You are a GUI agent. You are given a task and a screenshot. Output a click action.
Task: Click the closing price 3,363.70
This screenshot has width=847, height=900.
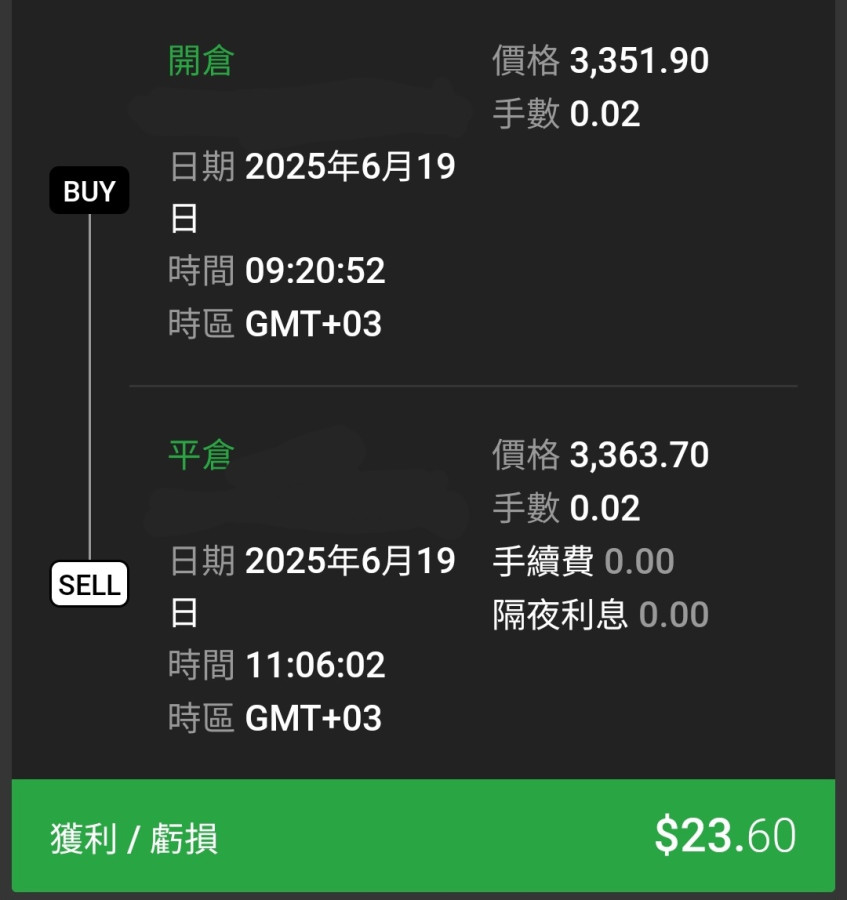coord(639,455)
